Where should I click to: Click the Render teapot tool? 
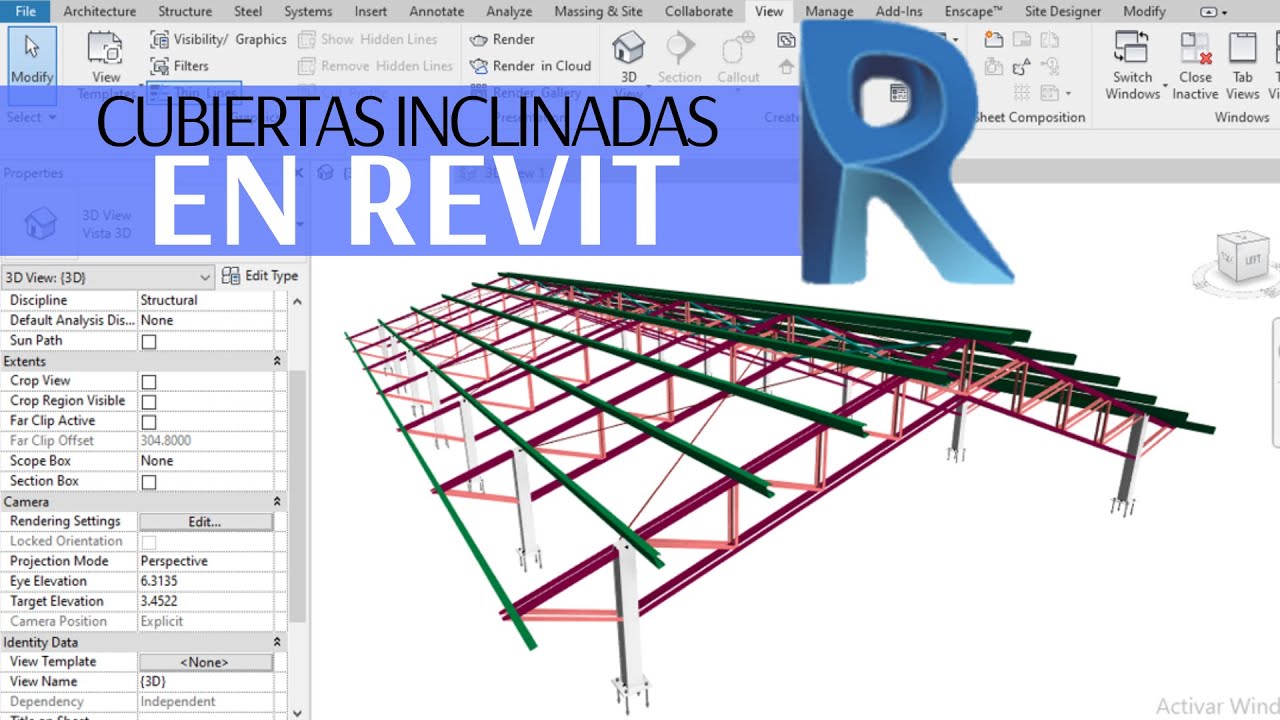click(501, 40)
